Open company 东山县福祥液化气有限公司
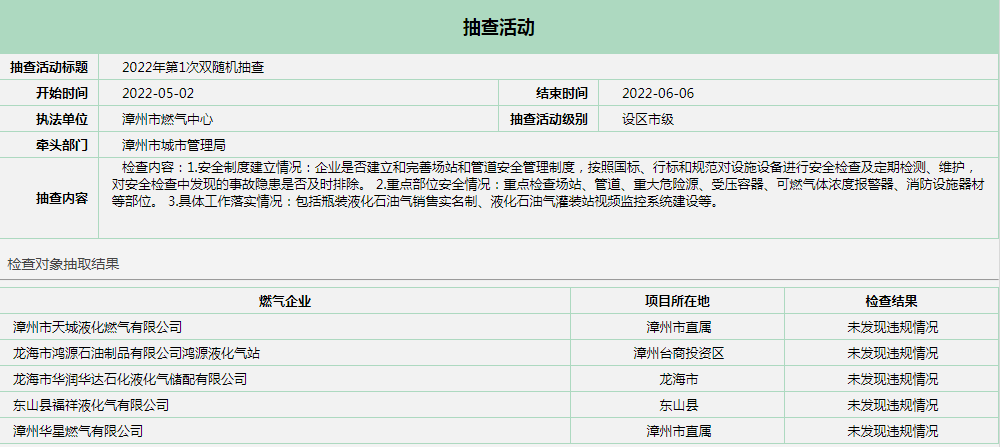 [x=91, y=405]
